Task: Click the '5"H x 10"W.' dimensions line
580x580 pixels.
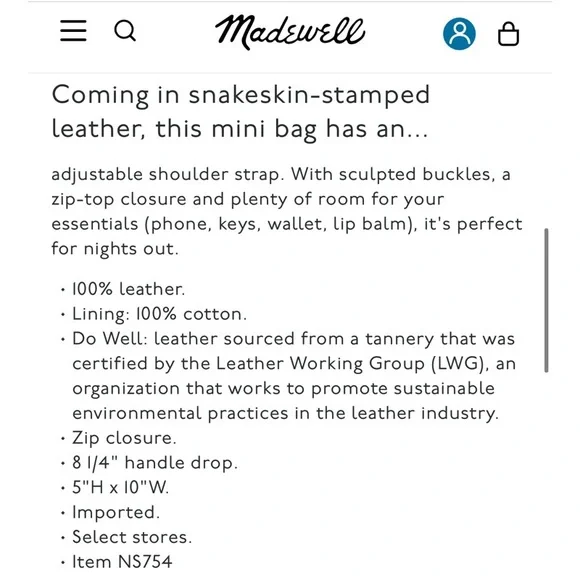Action: (120, 487)
